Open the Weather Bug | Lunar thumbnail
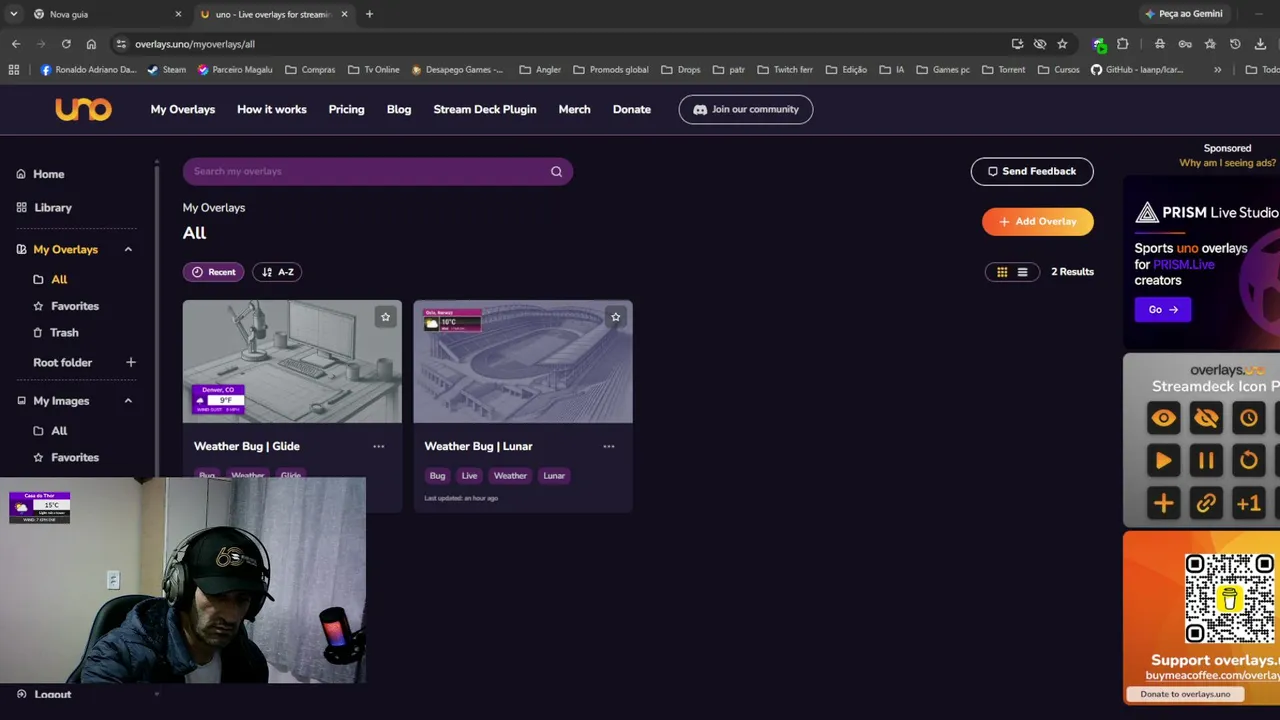This screenshot has width=1280, height=720. 523,361
